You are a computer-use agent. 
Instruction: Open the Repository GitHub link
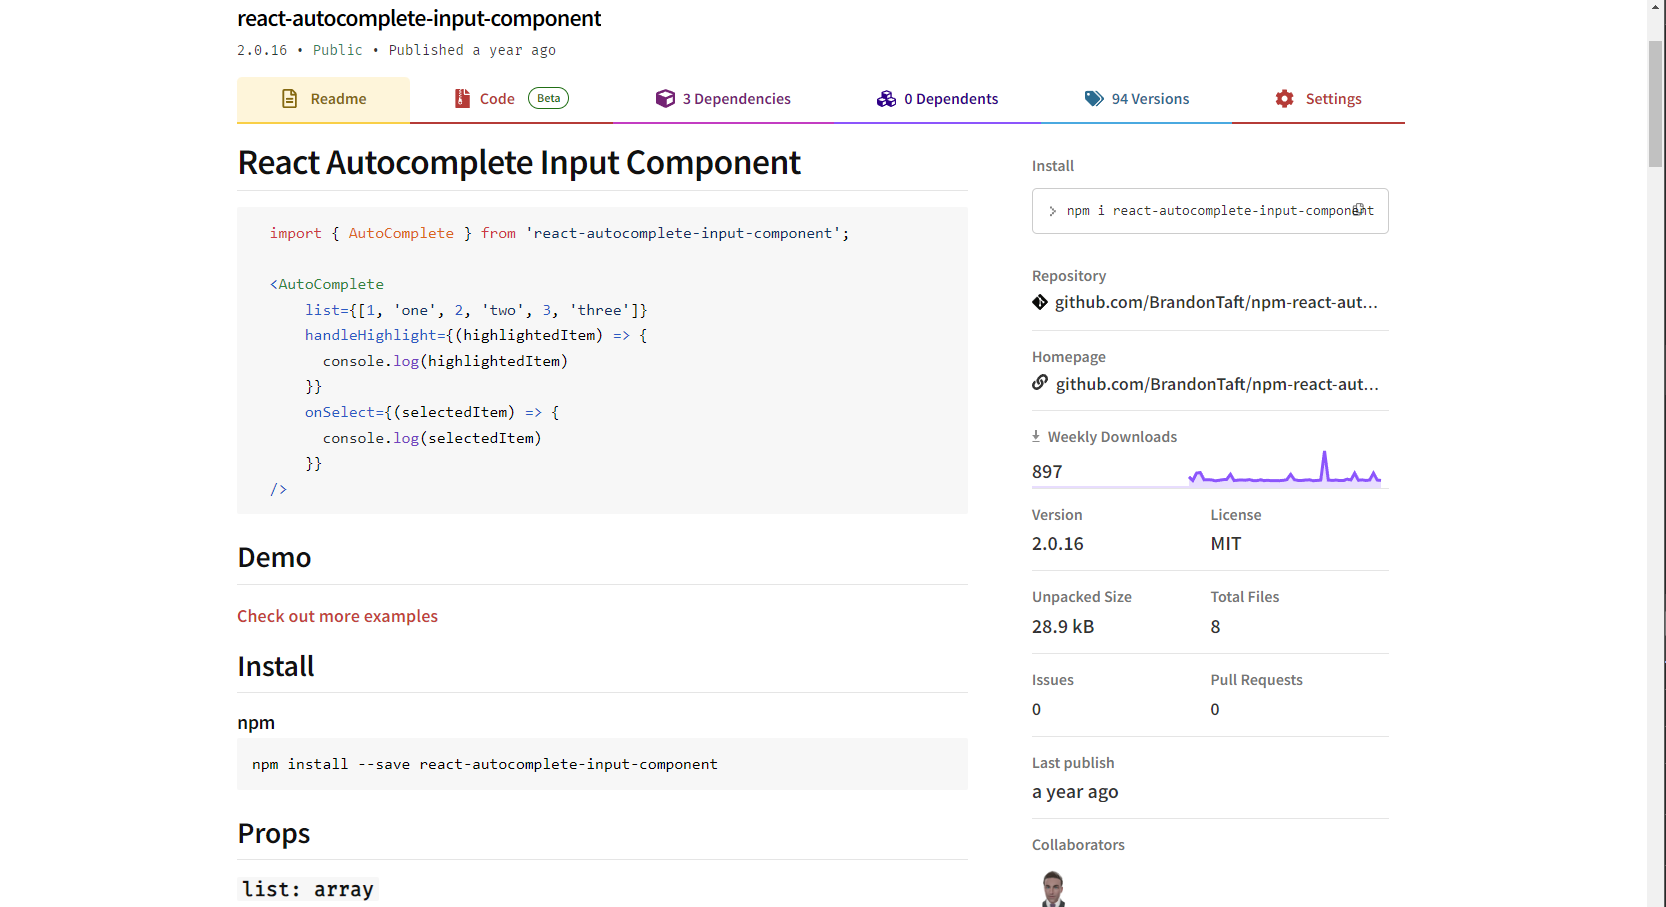tap(1216, 302)
